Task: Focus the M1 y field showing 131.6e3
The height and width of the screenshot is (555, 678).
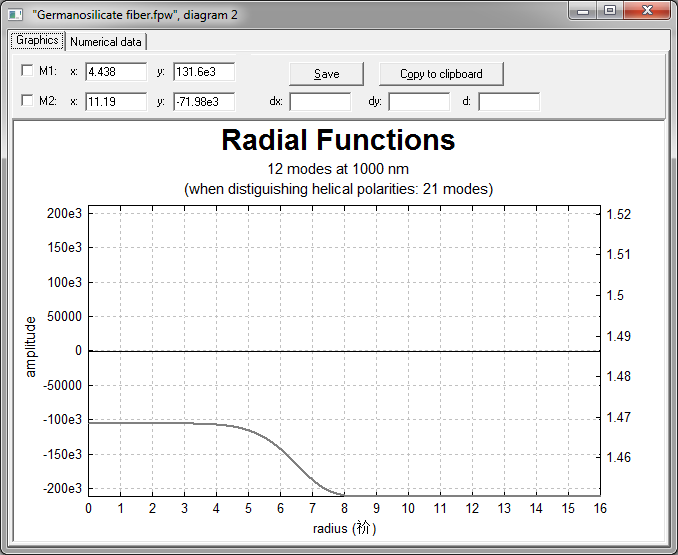Action: pos(204,72)
